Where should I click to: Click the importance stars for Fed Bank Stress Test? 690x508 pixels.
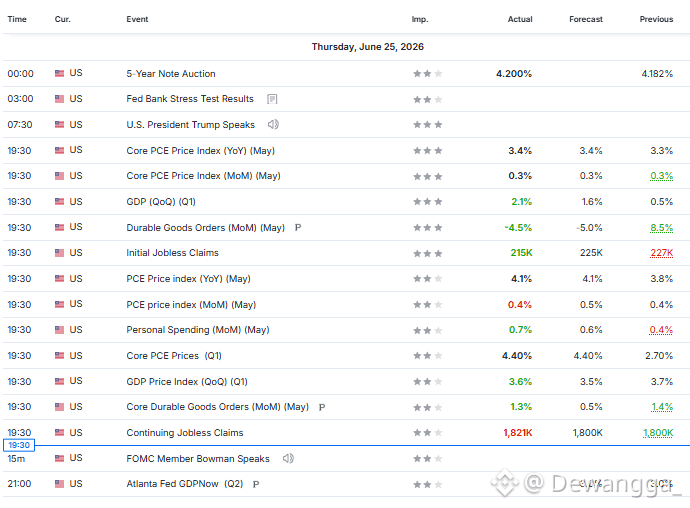coord(428,99)
